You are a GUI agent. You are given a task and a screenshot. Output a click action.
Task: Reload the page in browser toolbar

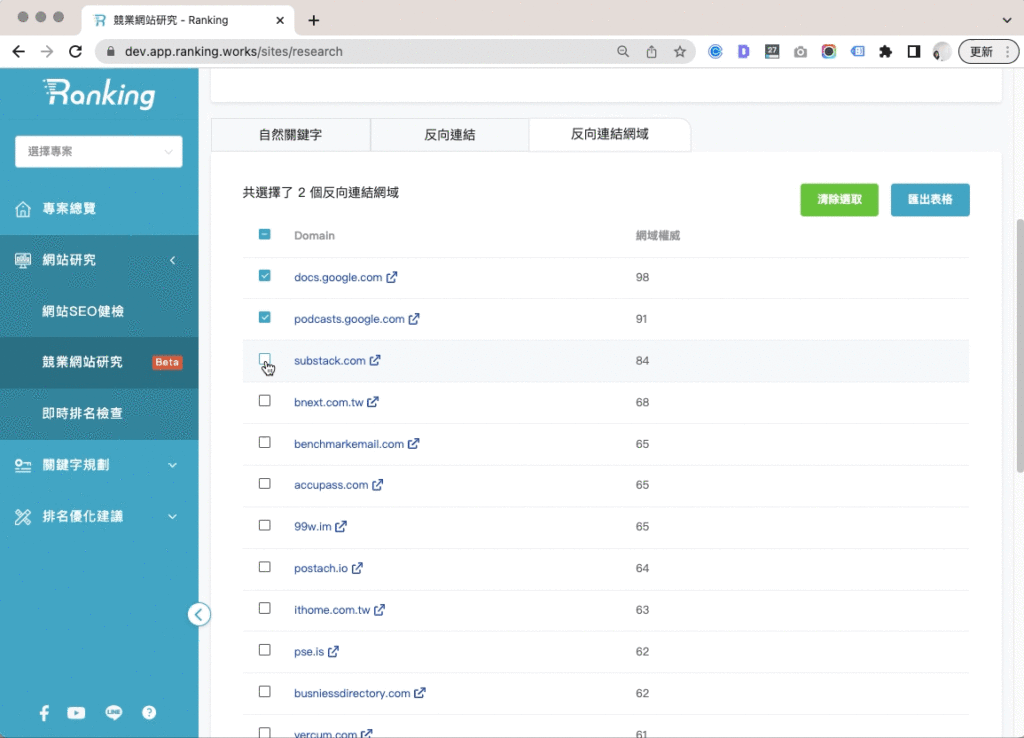click(x=75, y=52)
